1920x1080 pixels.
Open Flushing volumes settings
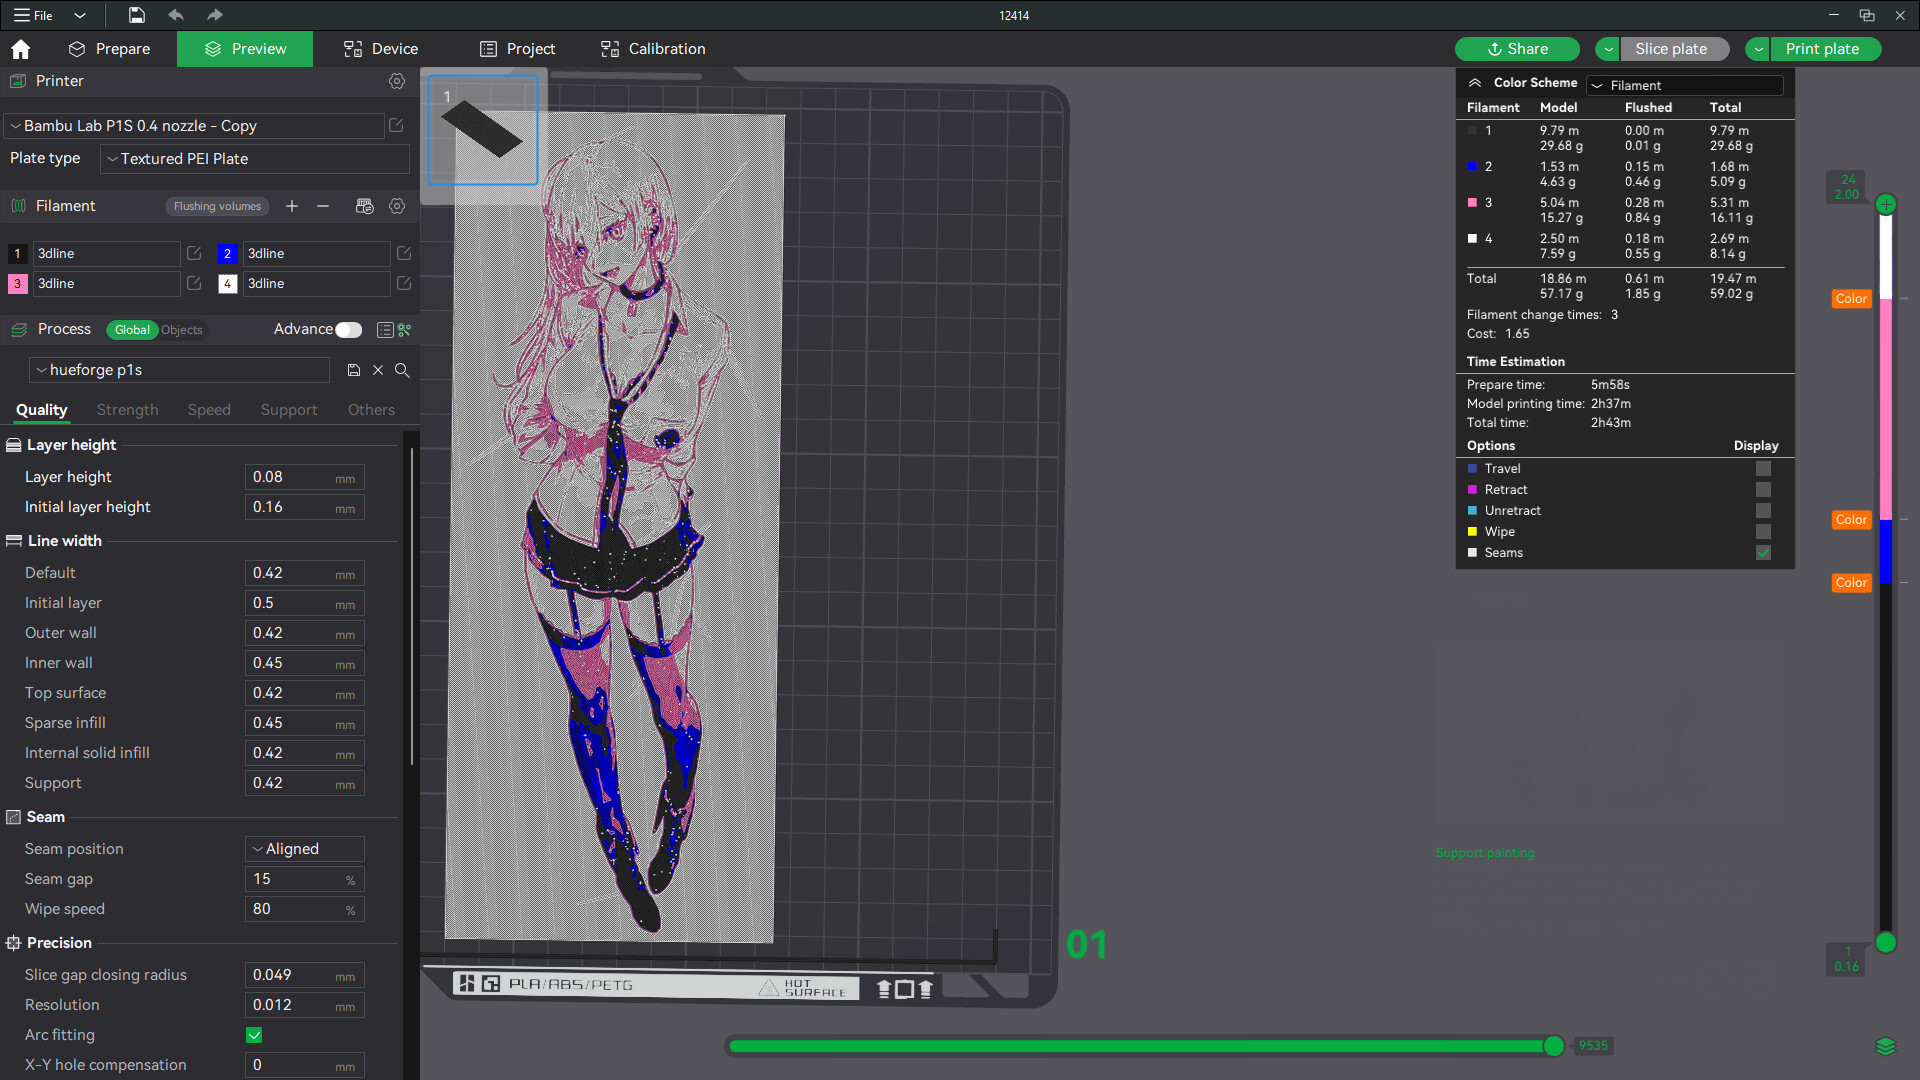coord(217,206)
